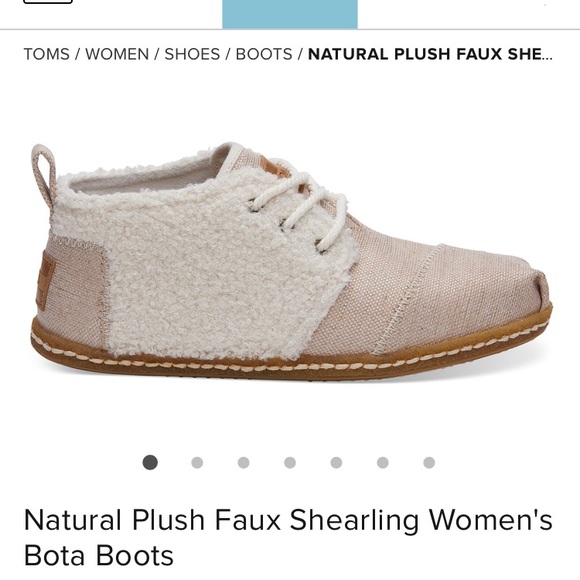Open the BOOTS breadcrumb category
Viewport: 580px width, 580px height.
[264, 54]
